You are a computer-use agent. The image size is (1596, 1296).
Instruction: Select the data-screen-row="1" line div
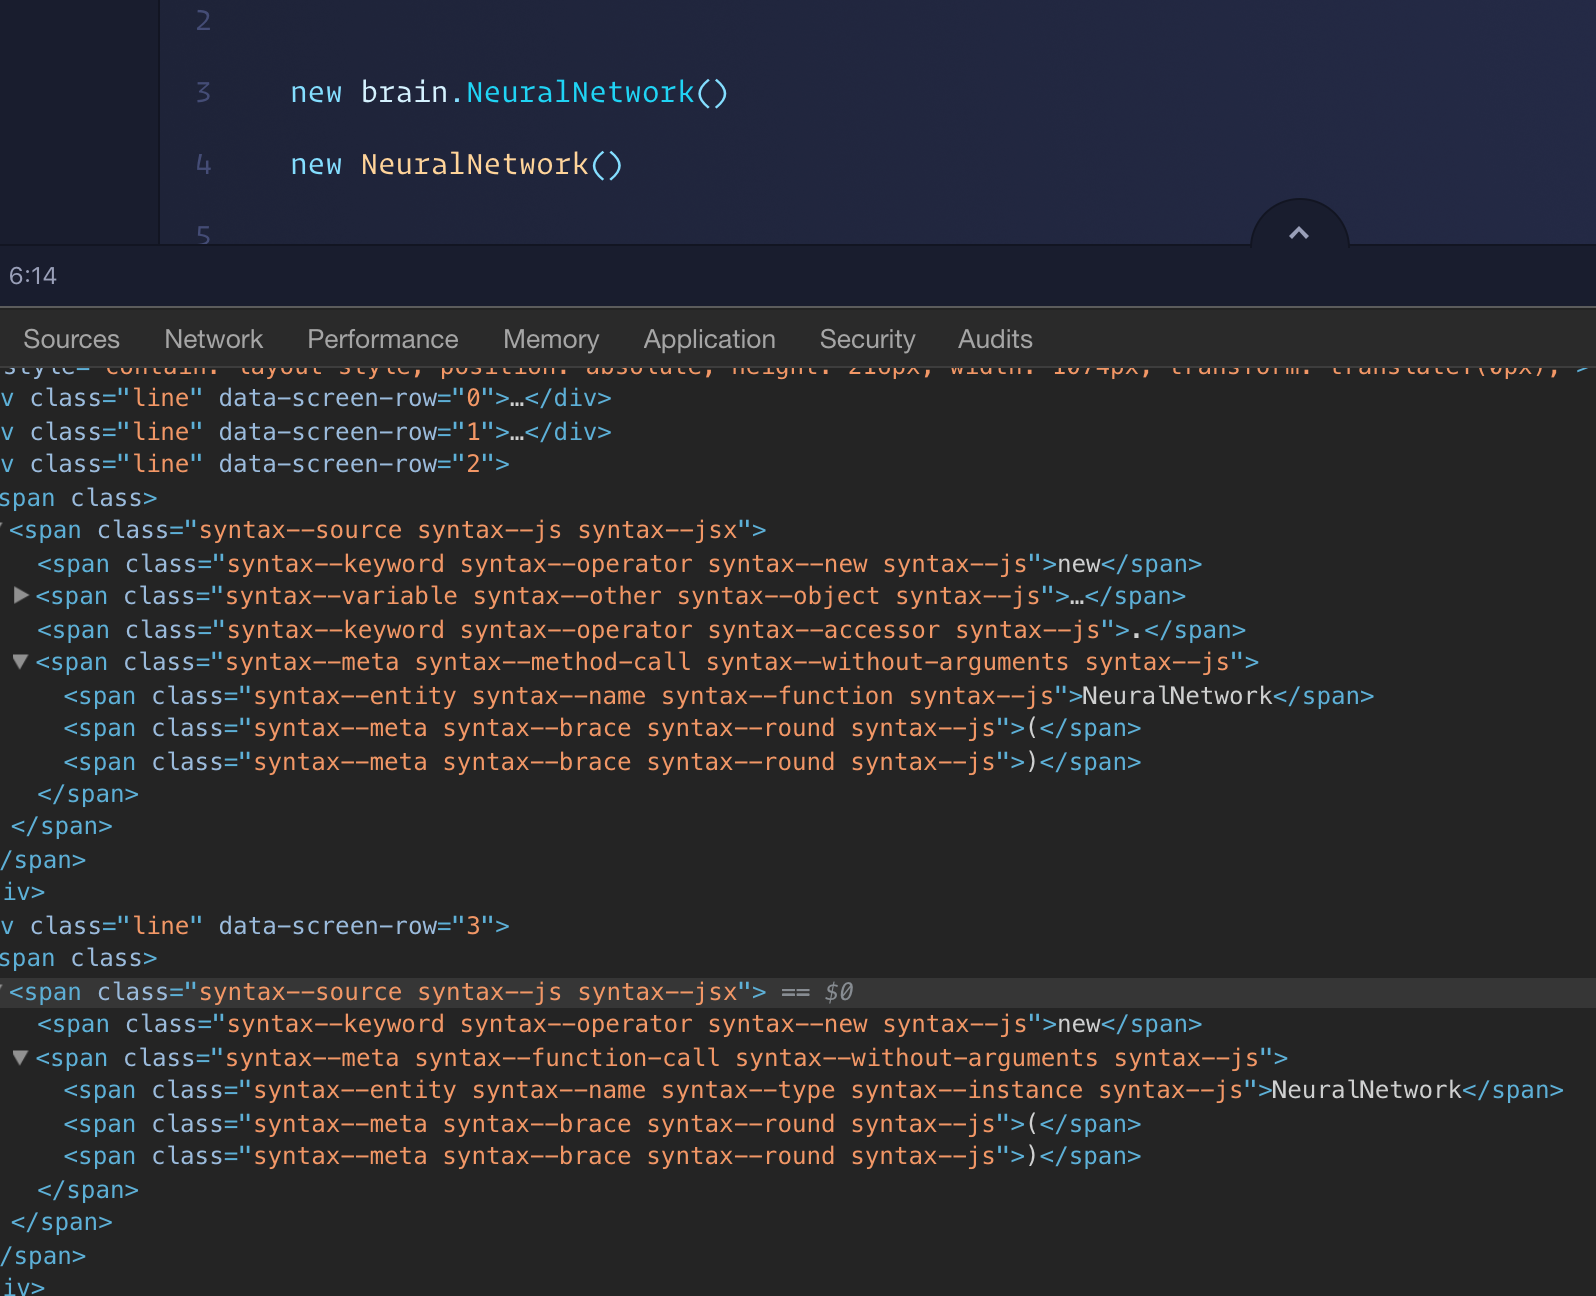[305, 432]
